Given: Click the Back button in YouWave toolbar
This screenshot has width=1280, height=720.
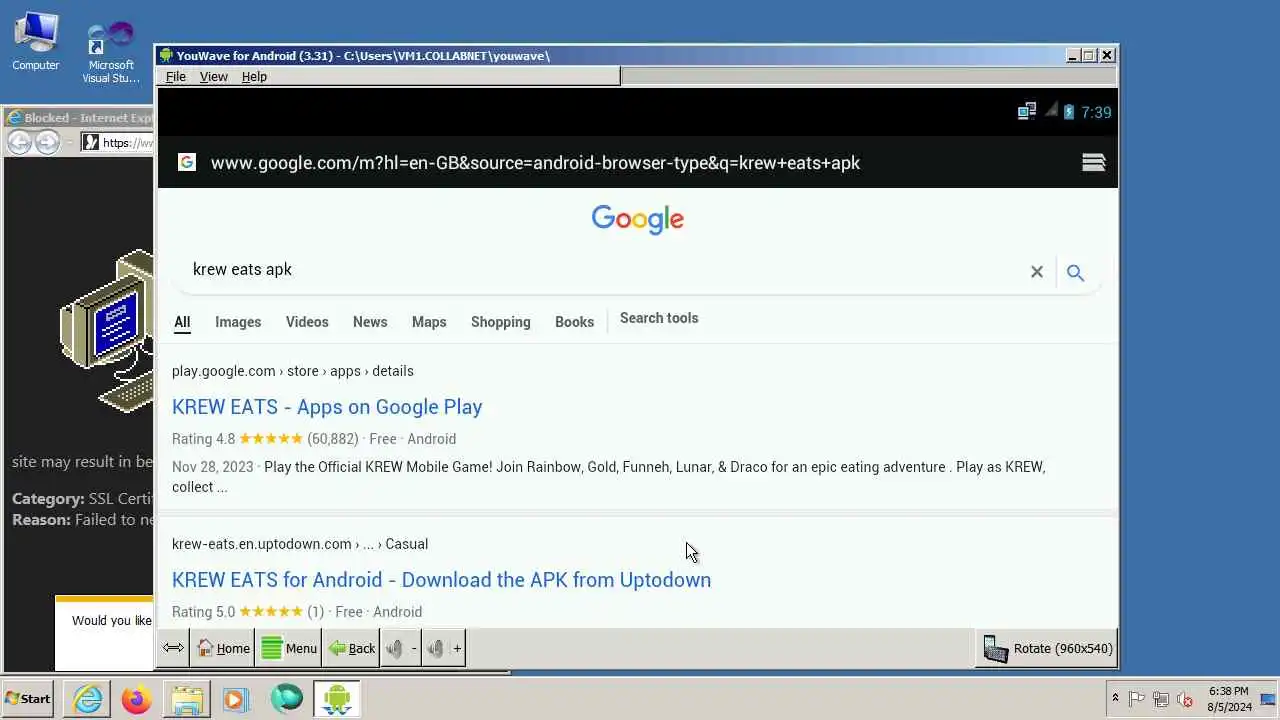Looking at the screenshot, I should coord(351,648).
